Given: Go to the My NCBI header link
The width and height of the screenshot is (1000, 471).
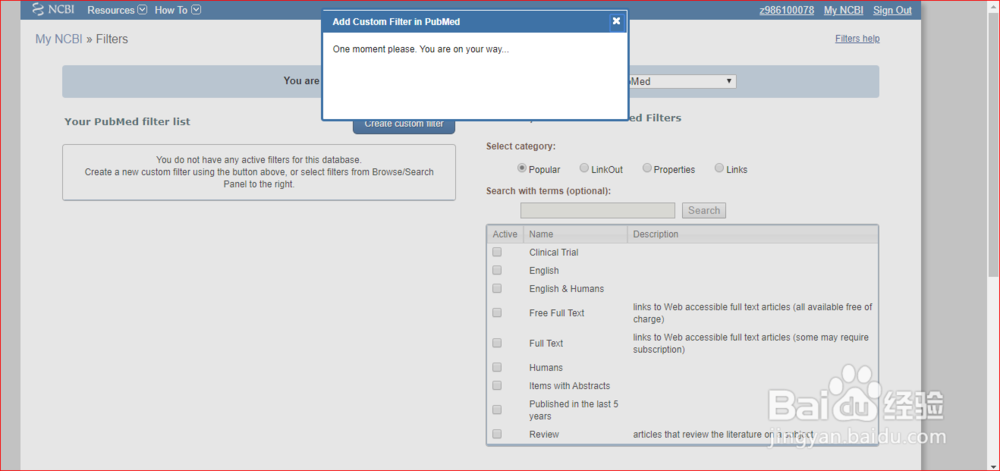Looking at the screenshot, I should [x=843, y=10].
